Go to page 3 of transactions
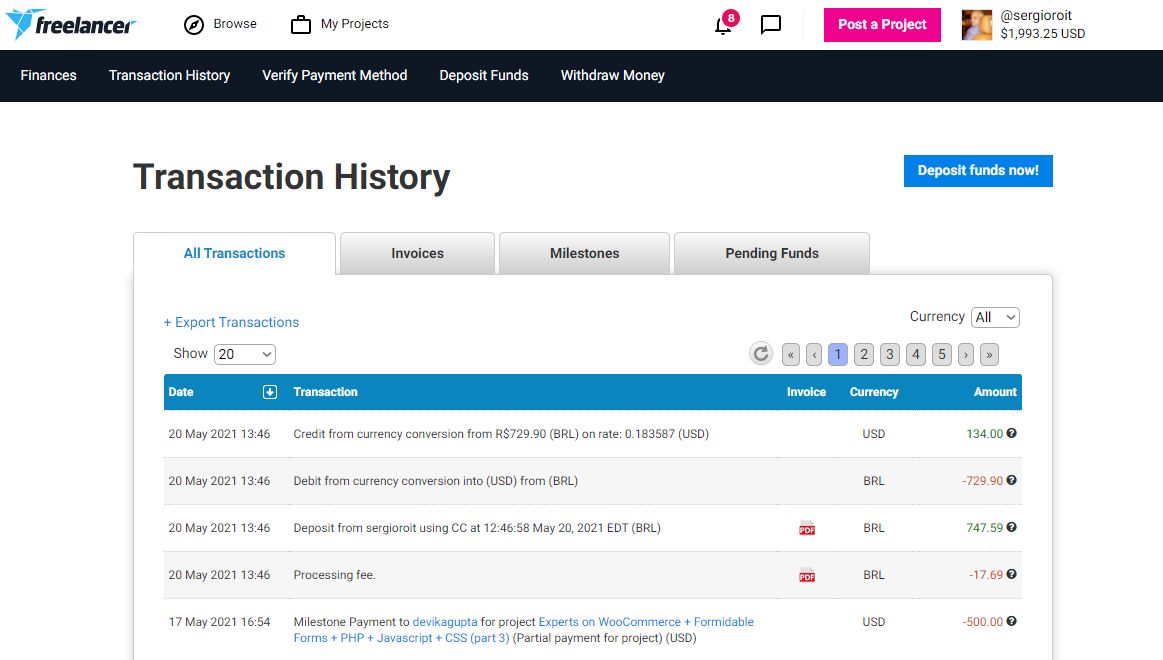 [x=890, y=354]
